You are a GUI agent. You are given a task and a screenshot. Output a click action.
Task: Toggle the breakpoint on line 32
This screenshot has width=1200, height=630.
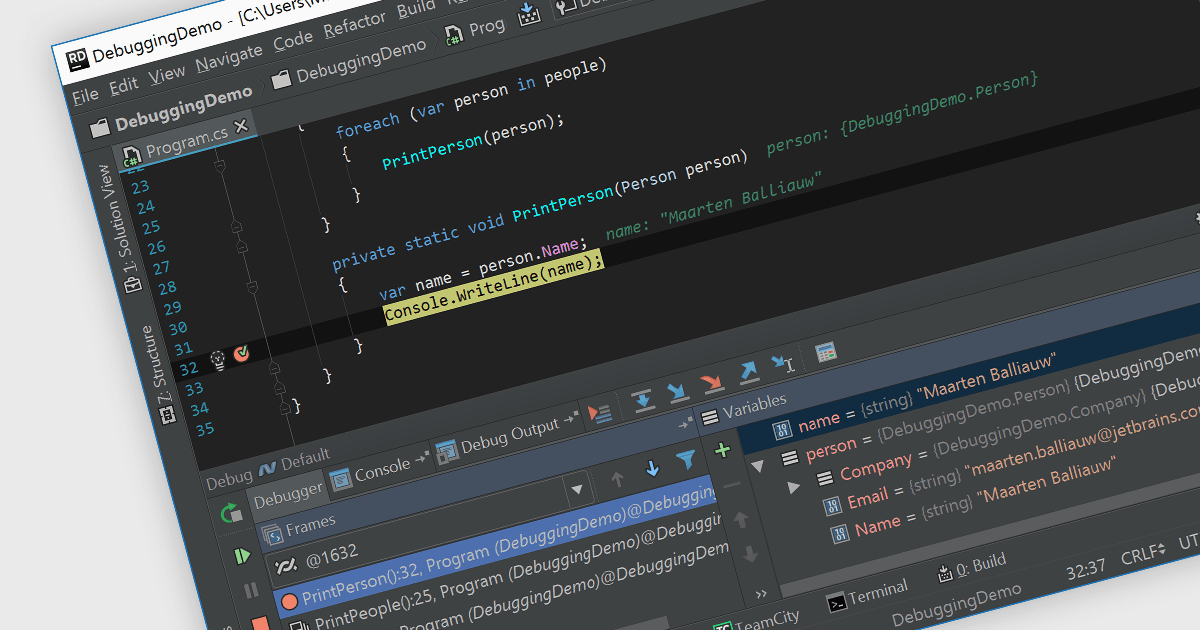coord(242,353)
